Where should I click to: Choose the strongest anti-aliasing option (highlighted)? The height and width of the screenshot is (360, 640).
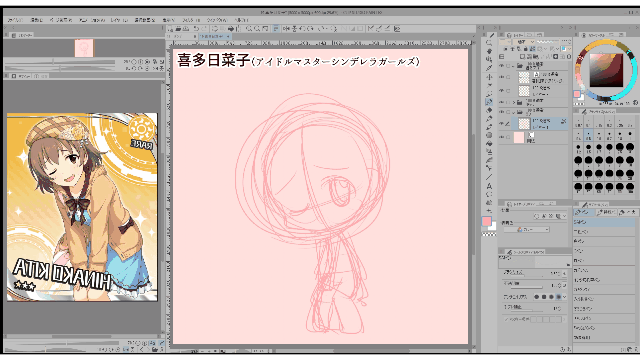(x=559, y=297)
